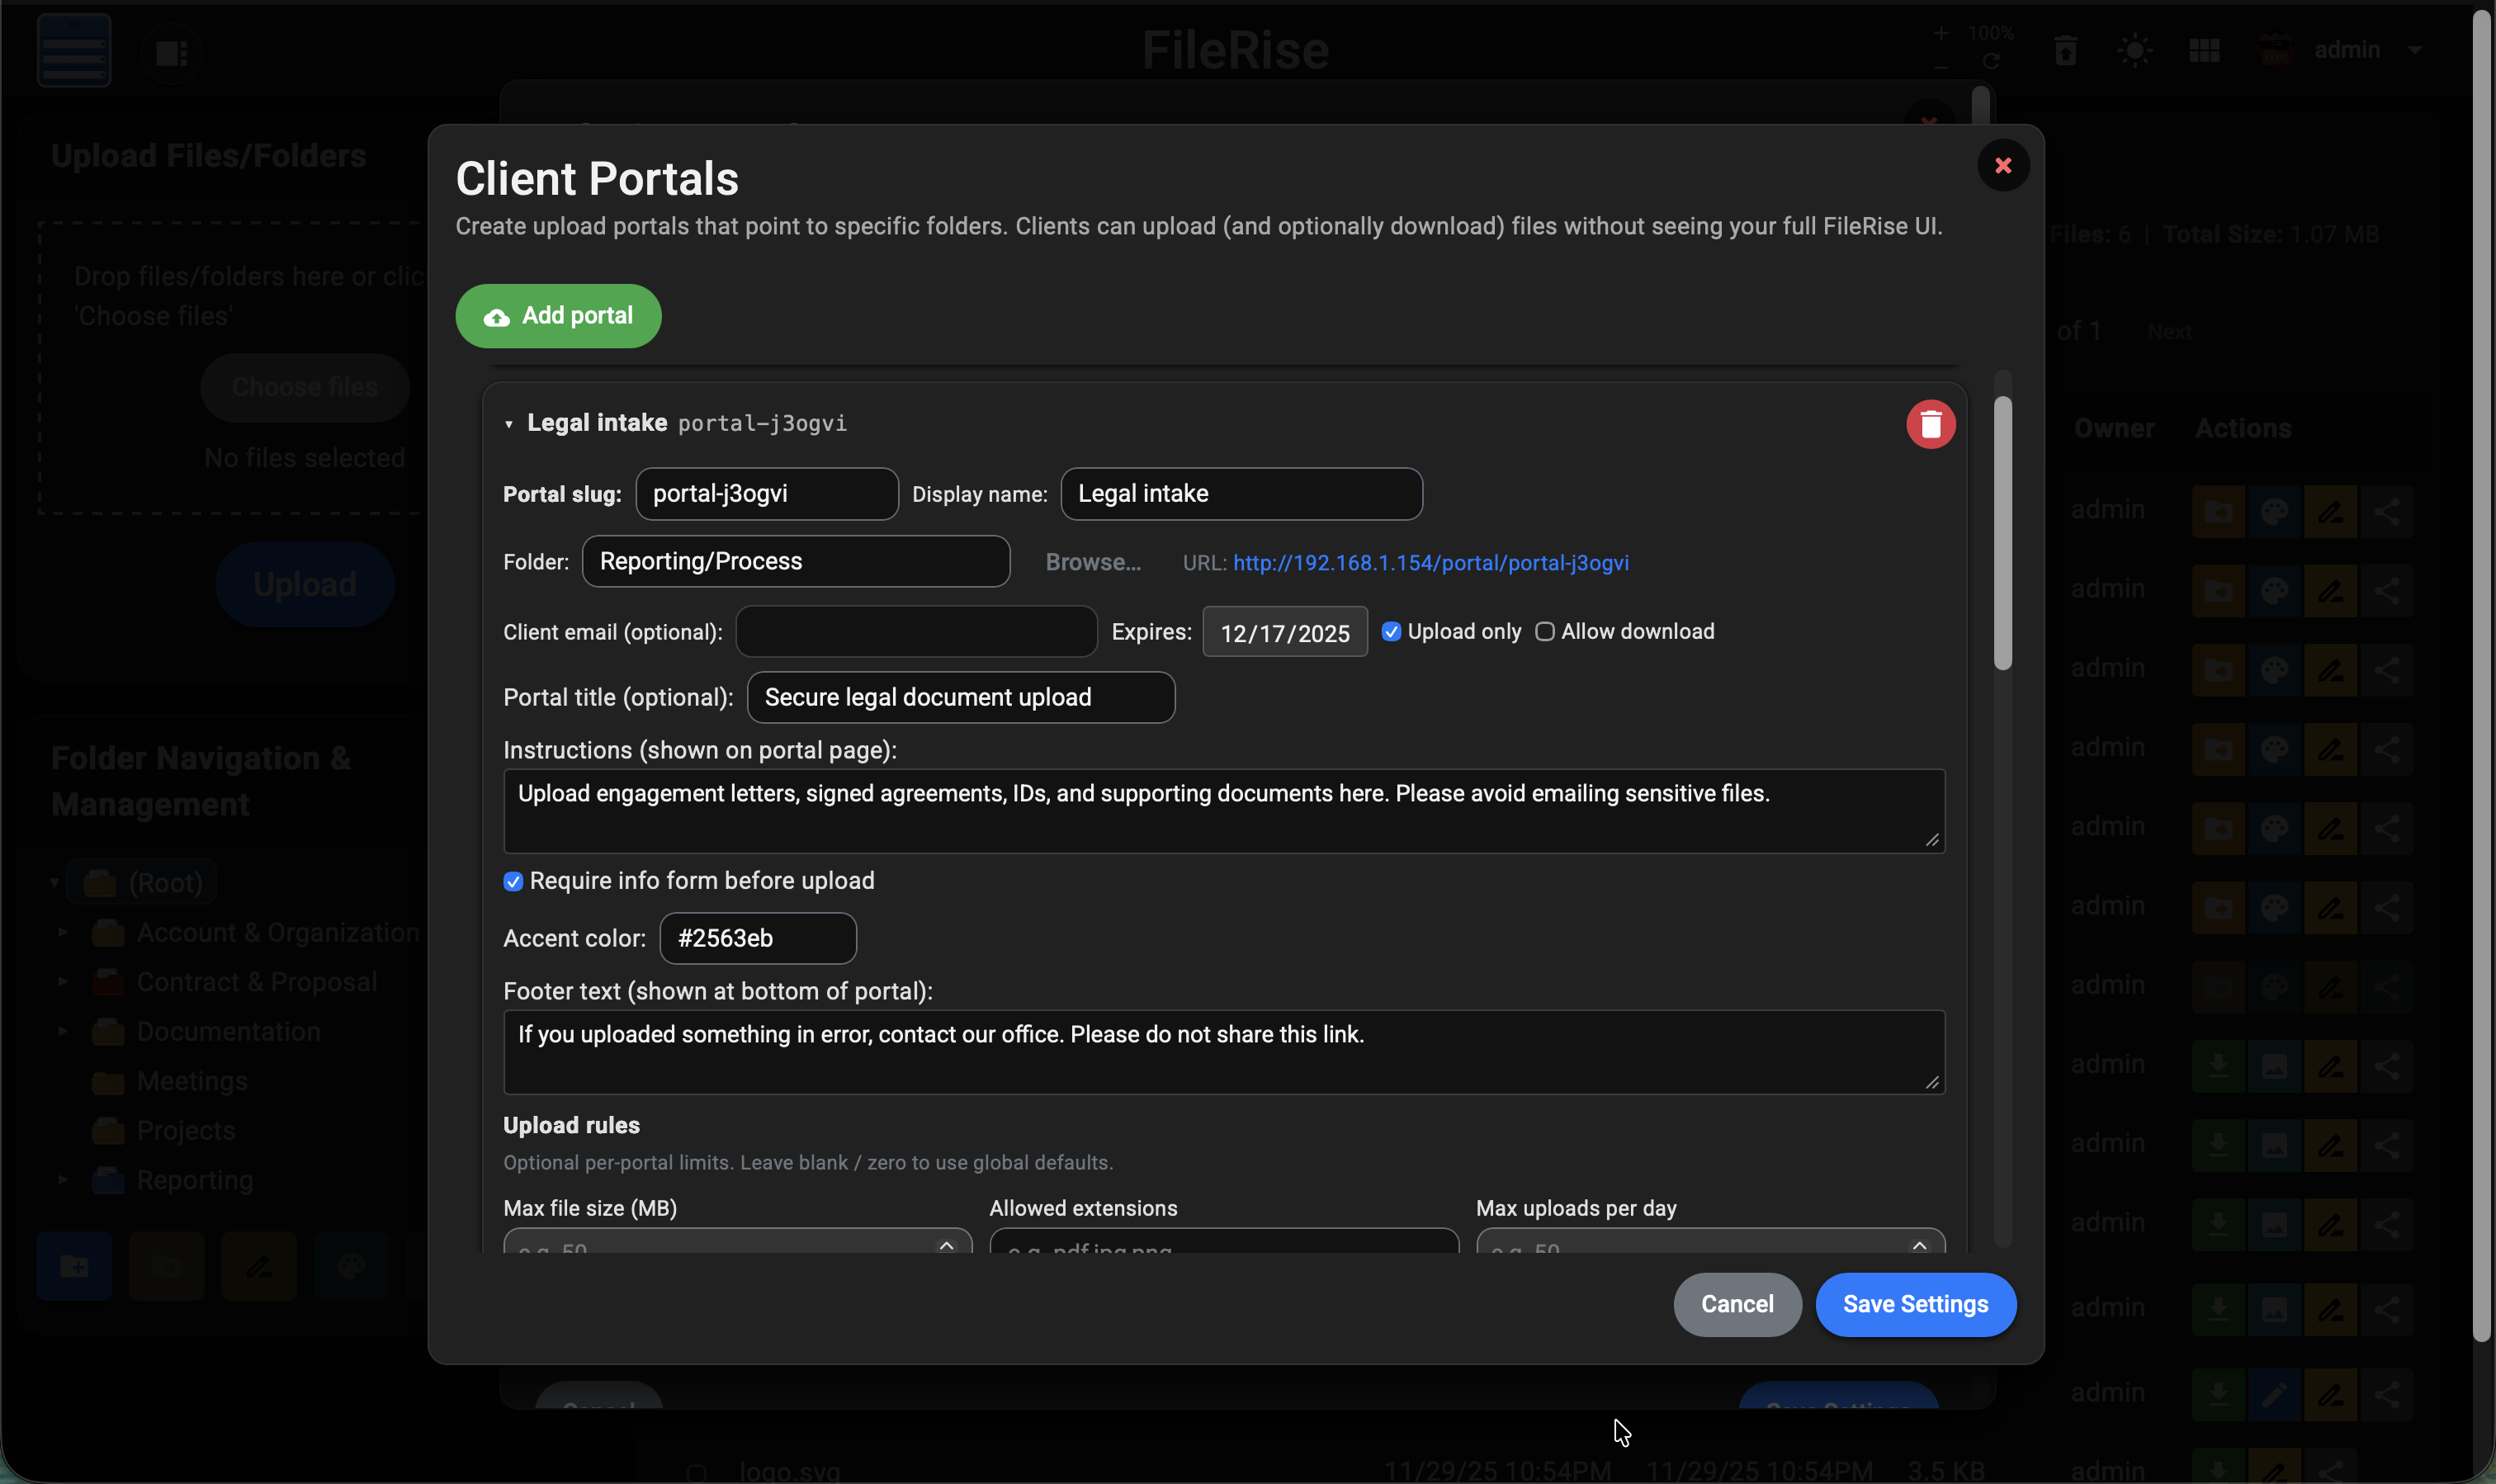Disable Require info form before upload

513,881
